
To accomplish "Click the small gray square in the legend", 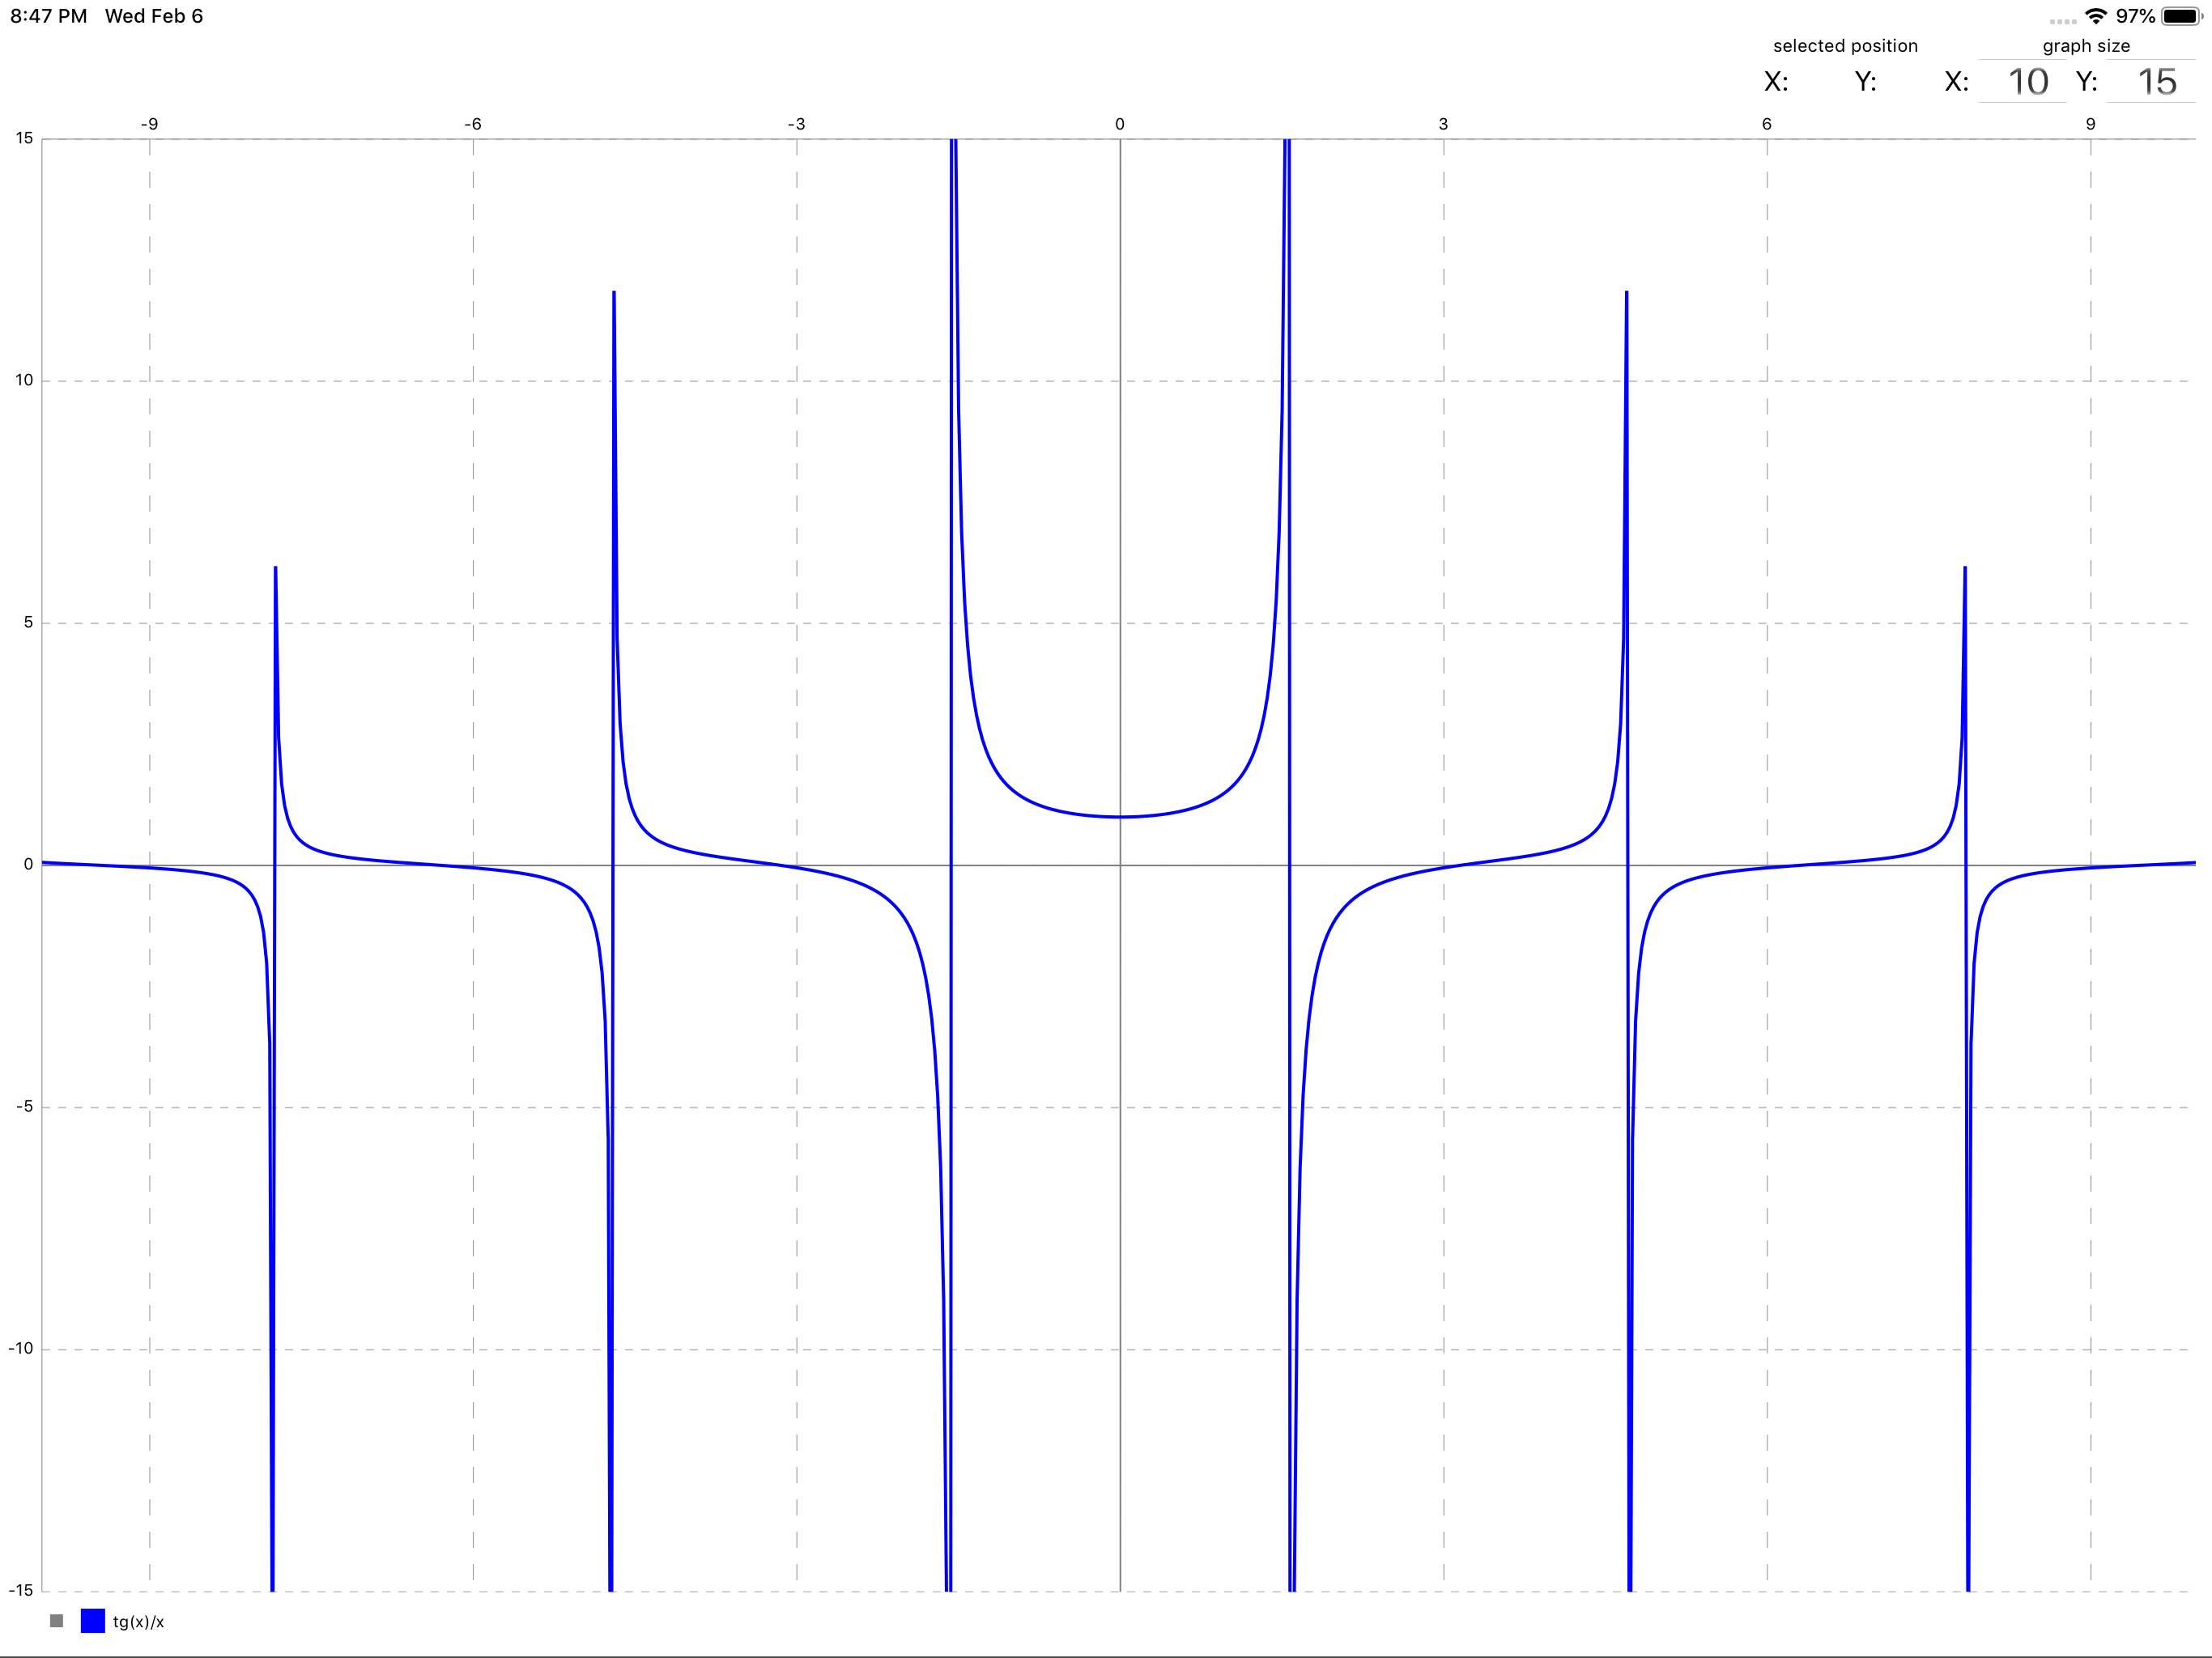I will [x=56, y=1621].
